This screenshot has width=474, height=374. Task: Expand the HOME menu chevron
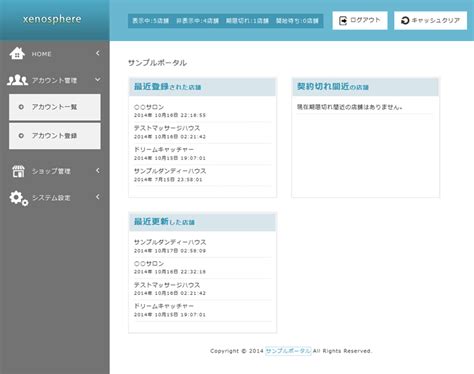98,53
